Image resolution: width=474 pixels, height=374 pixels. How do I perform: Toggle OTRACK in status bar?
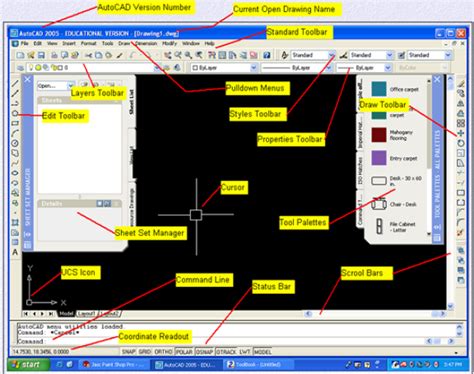(226, 352)
